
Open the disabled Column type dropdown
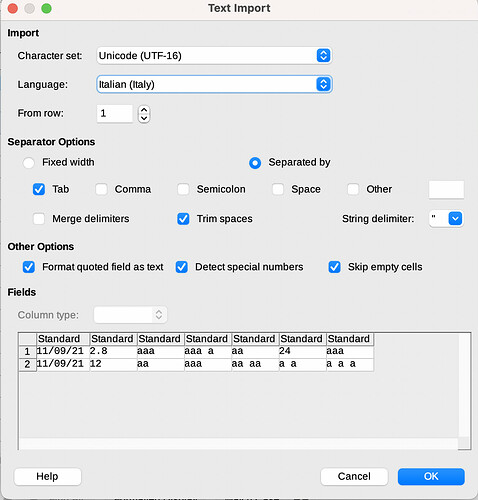(x=130, y=315)
